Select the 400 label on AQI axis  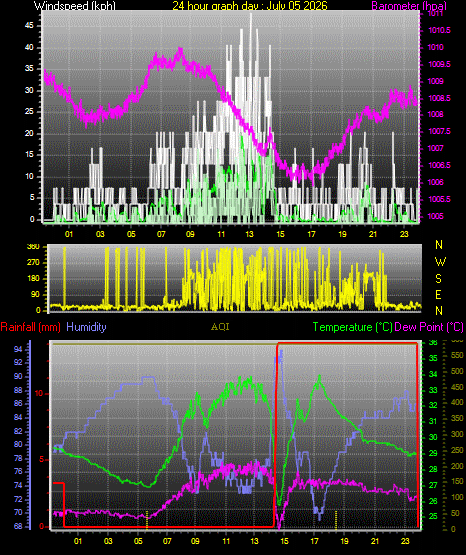tap(458, 402)
